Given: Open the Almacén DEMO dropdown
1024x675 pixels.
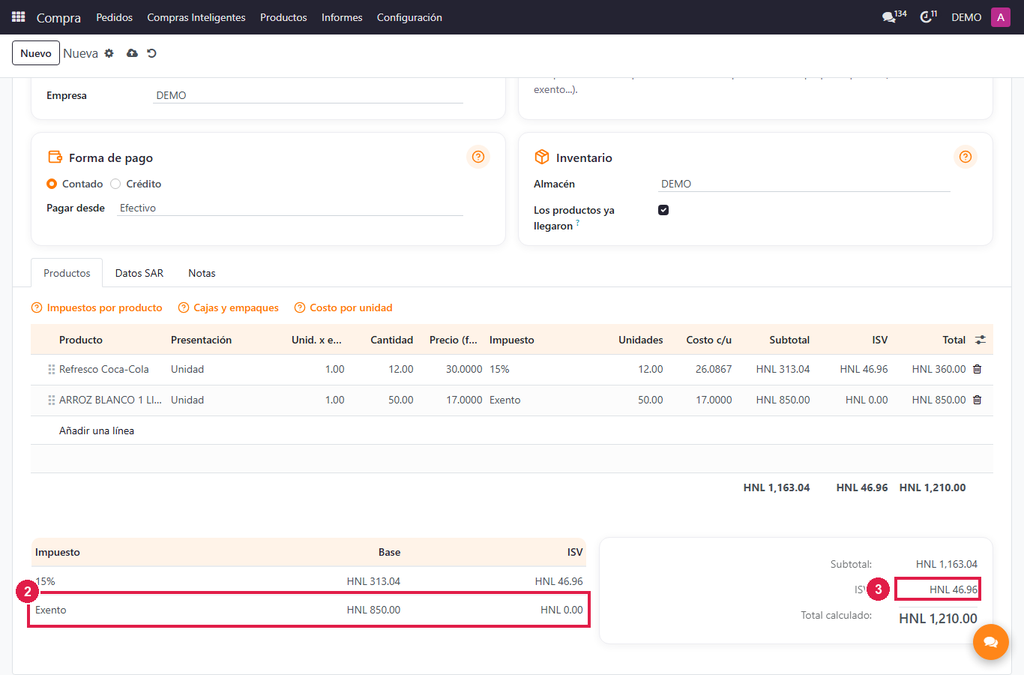Looking at the screenshot, I should (x=804, y=184).
